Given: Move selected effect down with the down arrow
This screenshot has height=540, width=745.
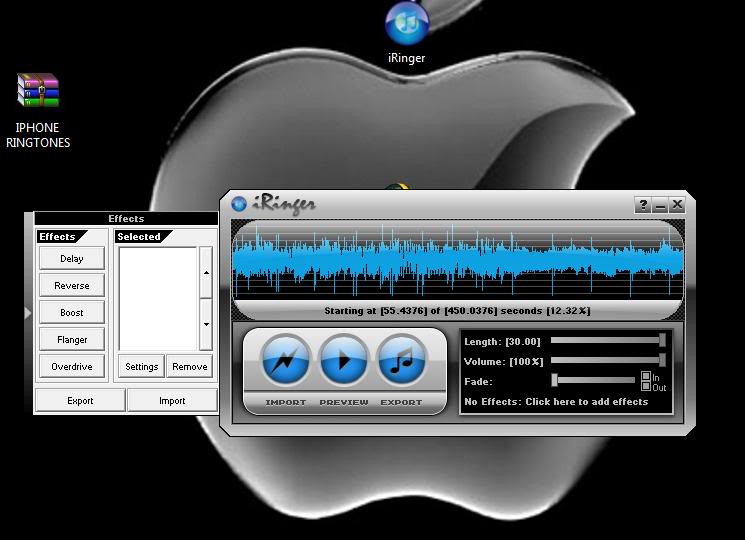Looking at the screenshot, I should (x=206, y=324).
